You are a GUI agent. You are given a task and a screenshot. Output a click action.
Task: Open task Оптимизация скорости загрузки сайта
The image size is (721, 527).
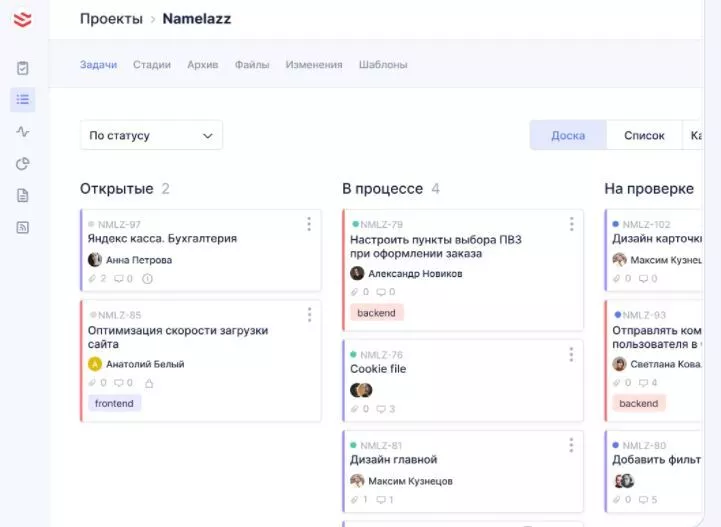coord(178,337)
